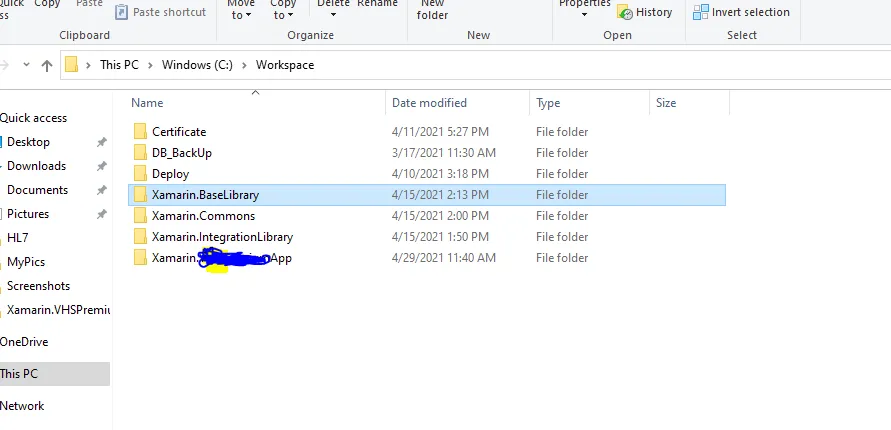Select This PC in navigation pane
891x430 pixels.
pos(55,374)
